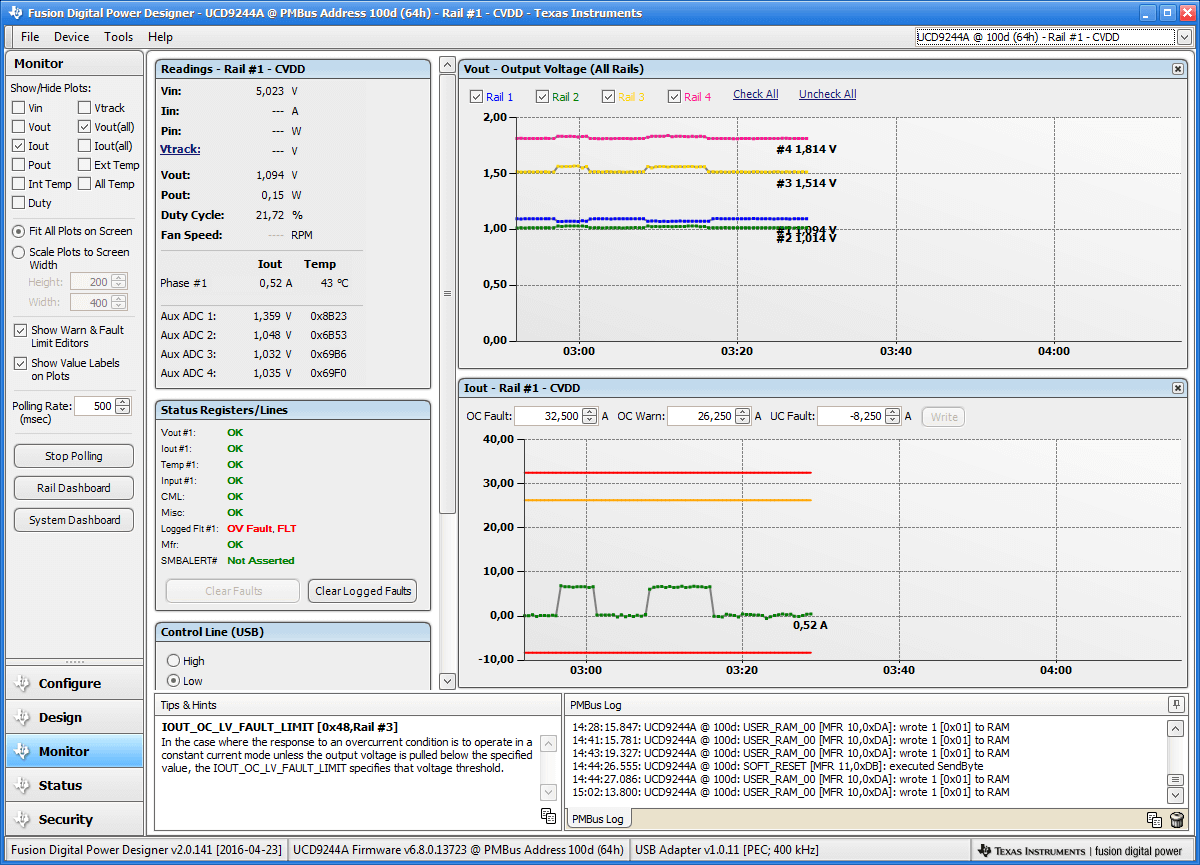Uncheck Rail 1 in Vout plot
The image size is (1200, 865).
tap(476, 97)
